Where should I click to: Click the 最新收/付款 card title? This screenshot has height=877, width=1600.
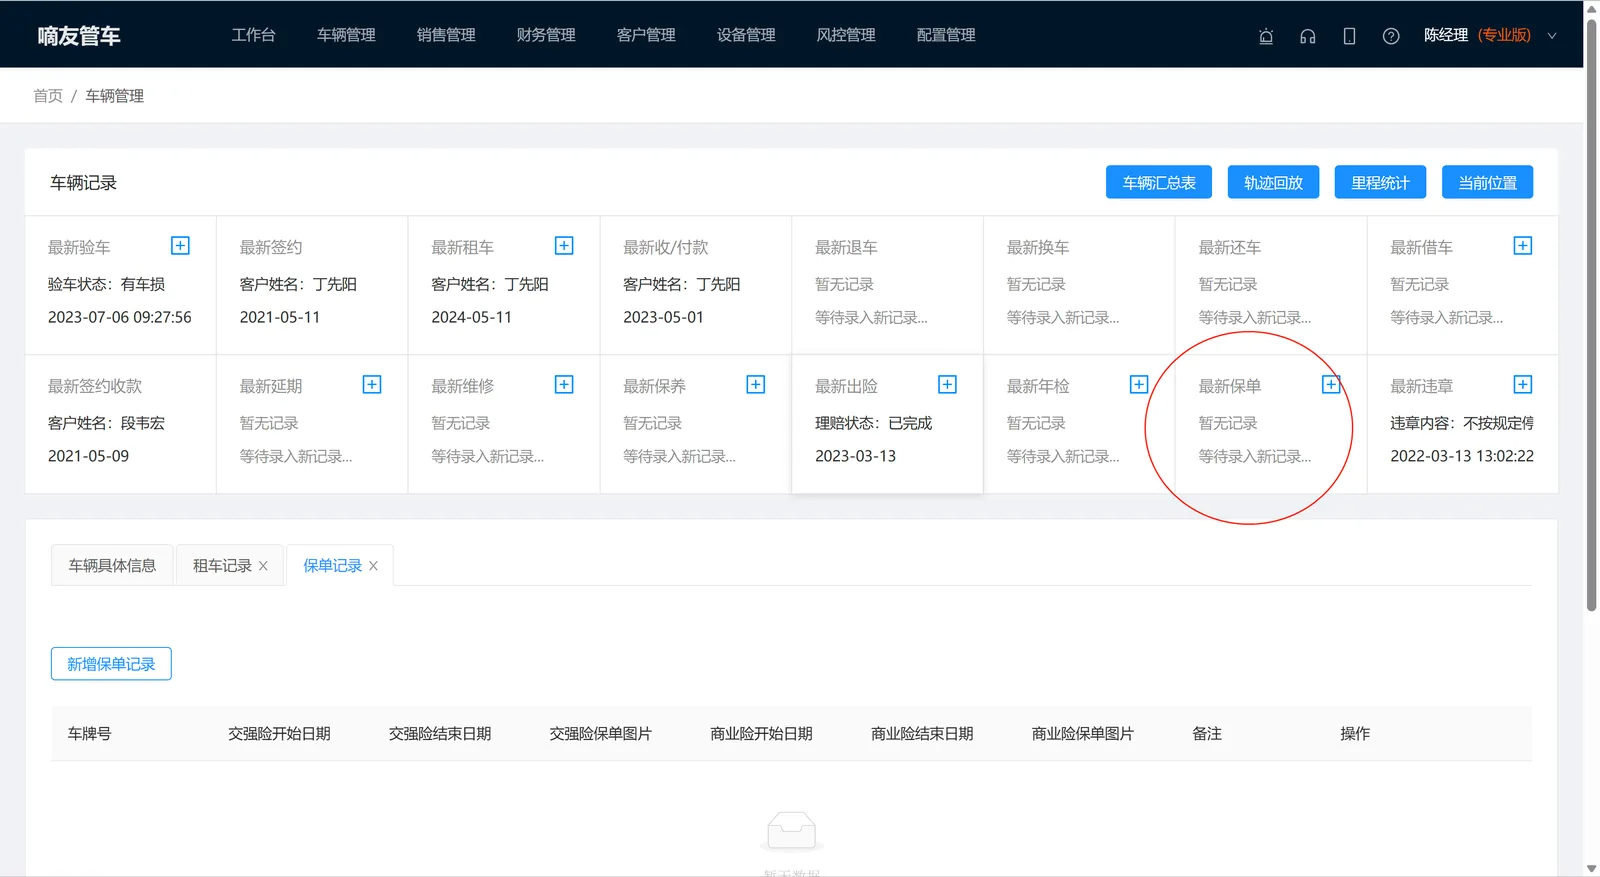(x=665, y=247)
